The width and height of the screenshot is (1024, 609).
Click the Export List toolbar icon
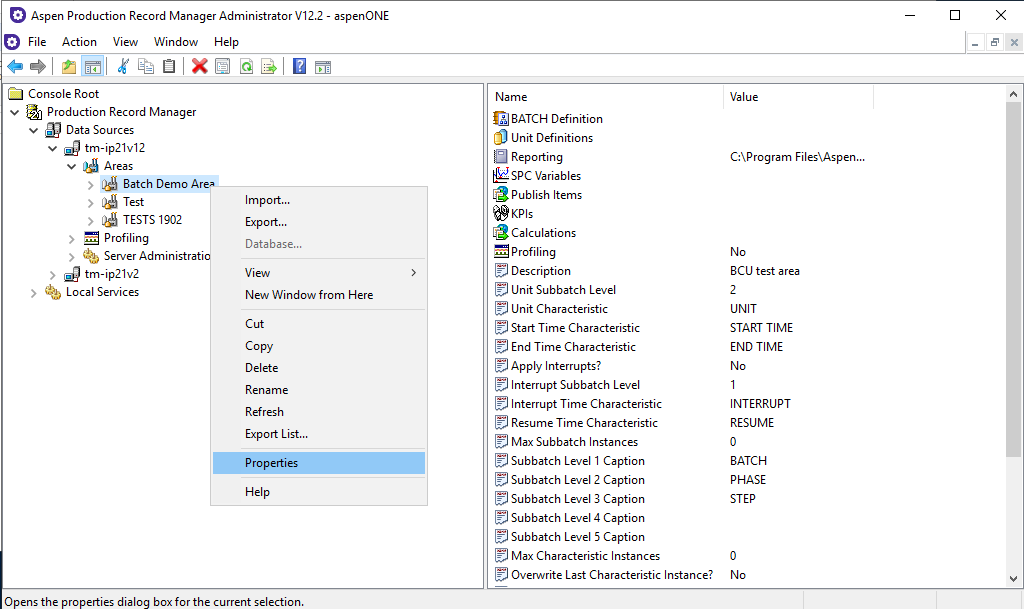[268, 67]
